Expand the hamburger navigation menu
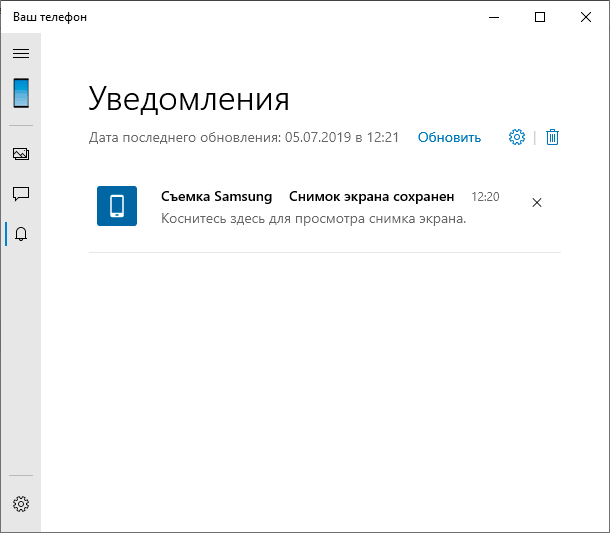610x533 pixels. coord(20,53)
